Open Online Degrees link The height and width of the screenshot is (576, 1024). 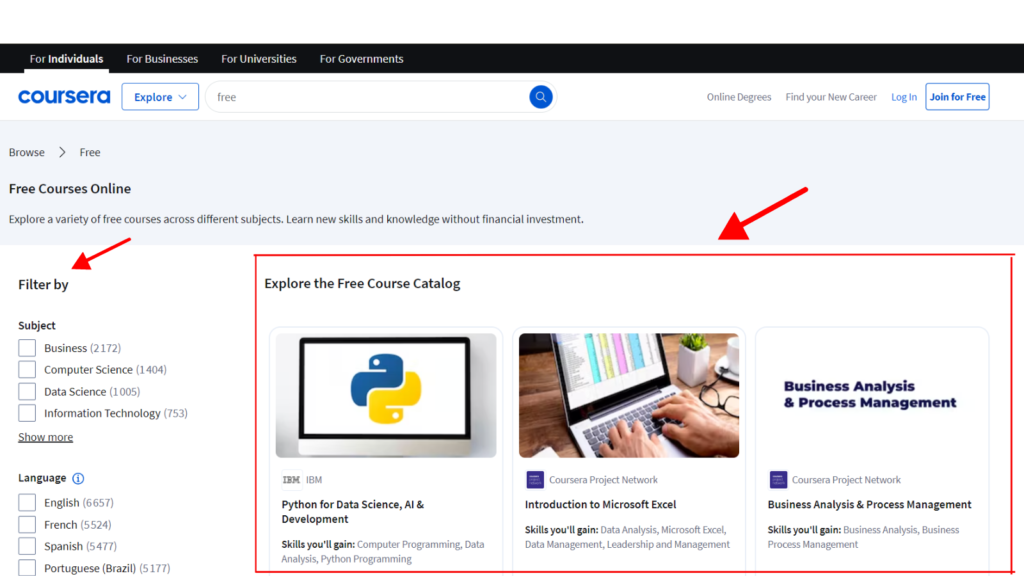[x=739, y=97]
